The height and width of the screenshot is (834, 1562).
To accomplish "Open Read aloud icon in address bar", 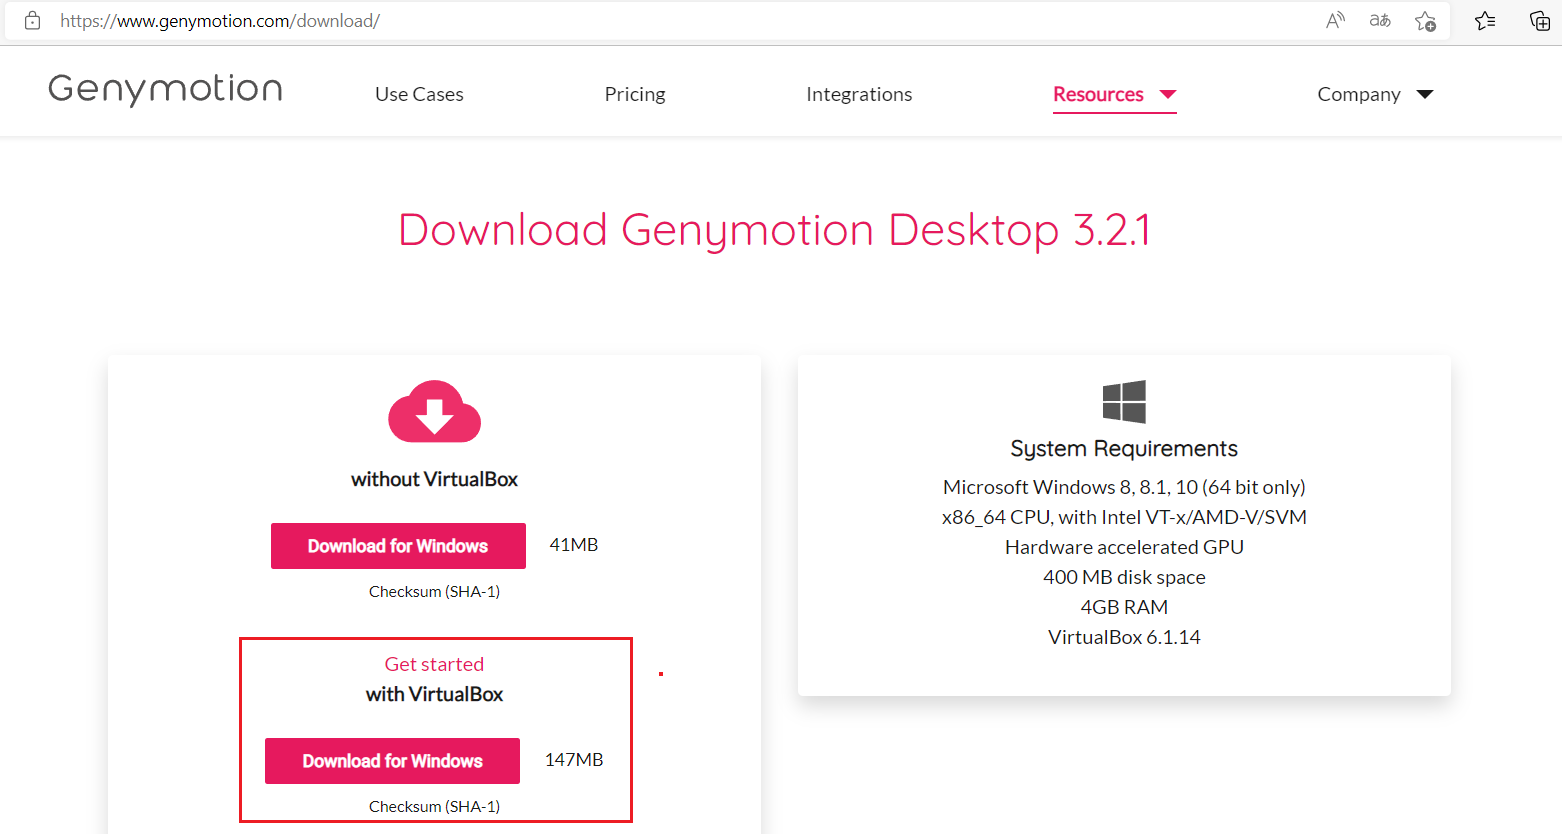I will coord(1335,20).
